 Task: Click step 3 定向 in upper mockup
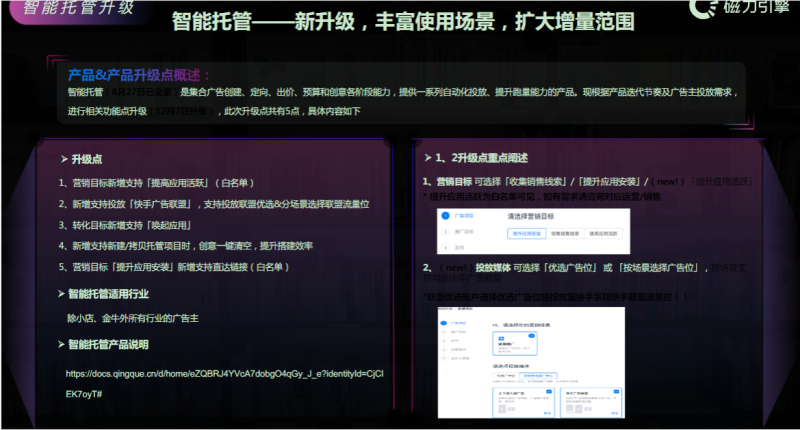pyautogui.click(x=454, y=247)
